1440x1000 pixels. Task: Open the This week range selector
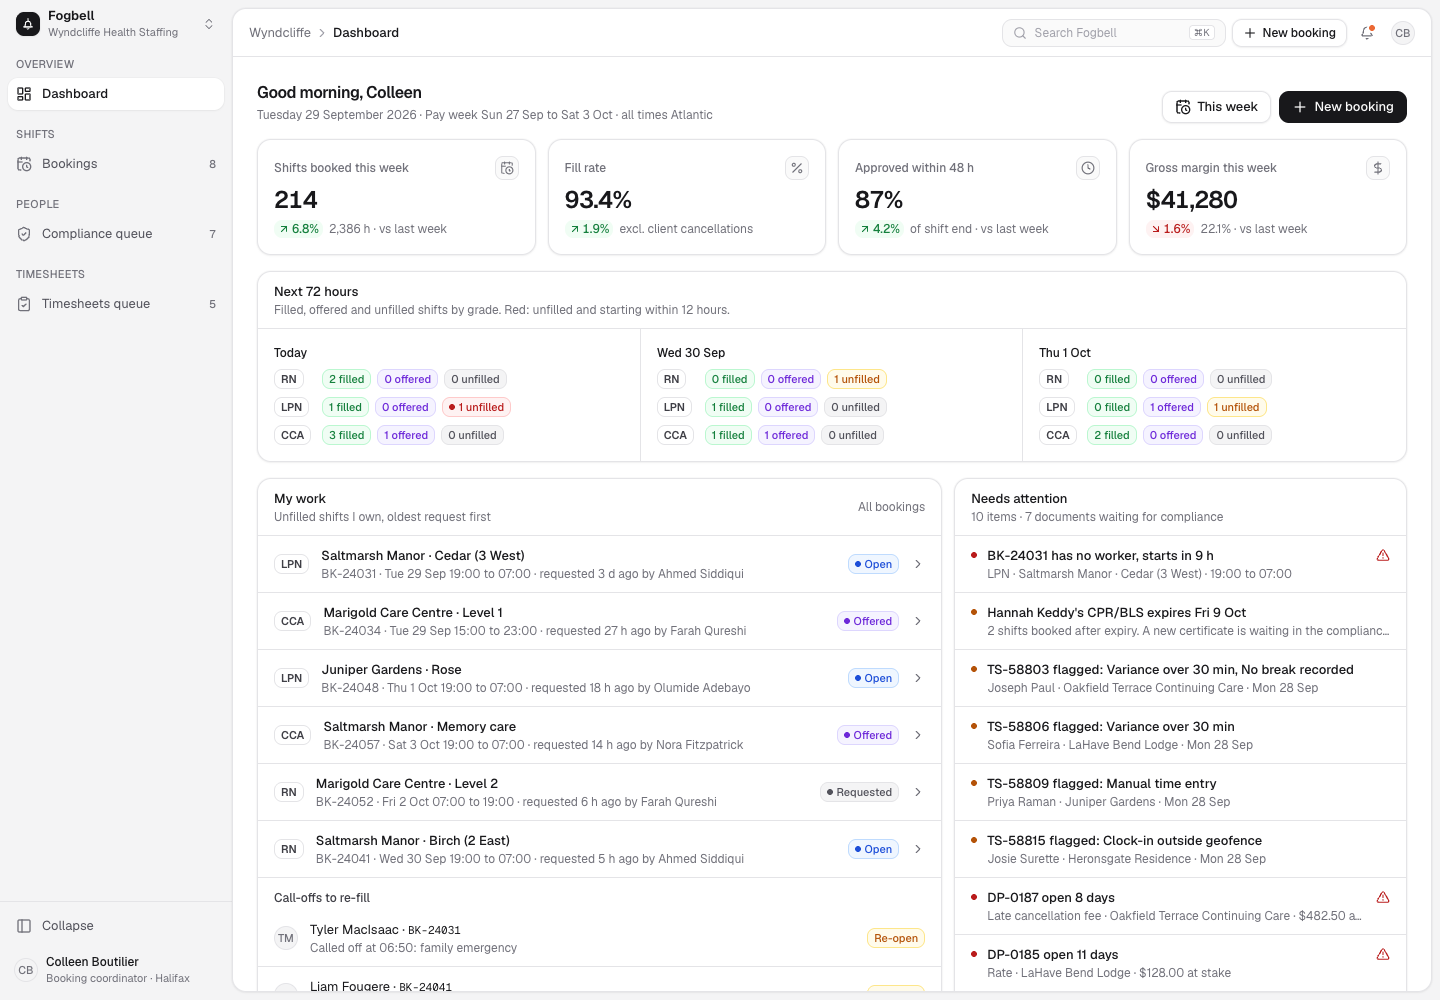pos(1216,107)
